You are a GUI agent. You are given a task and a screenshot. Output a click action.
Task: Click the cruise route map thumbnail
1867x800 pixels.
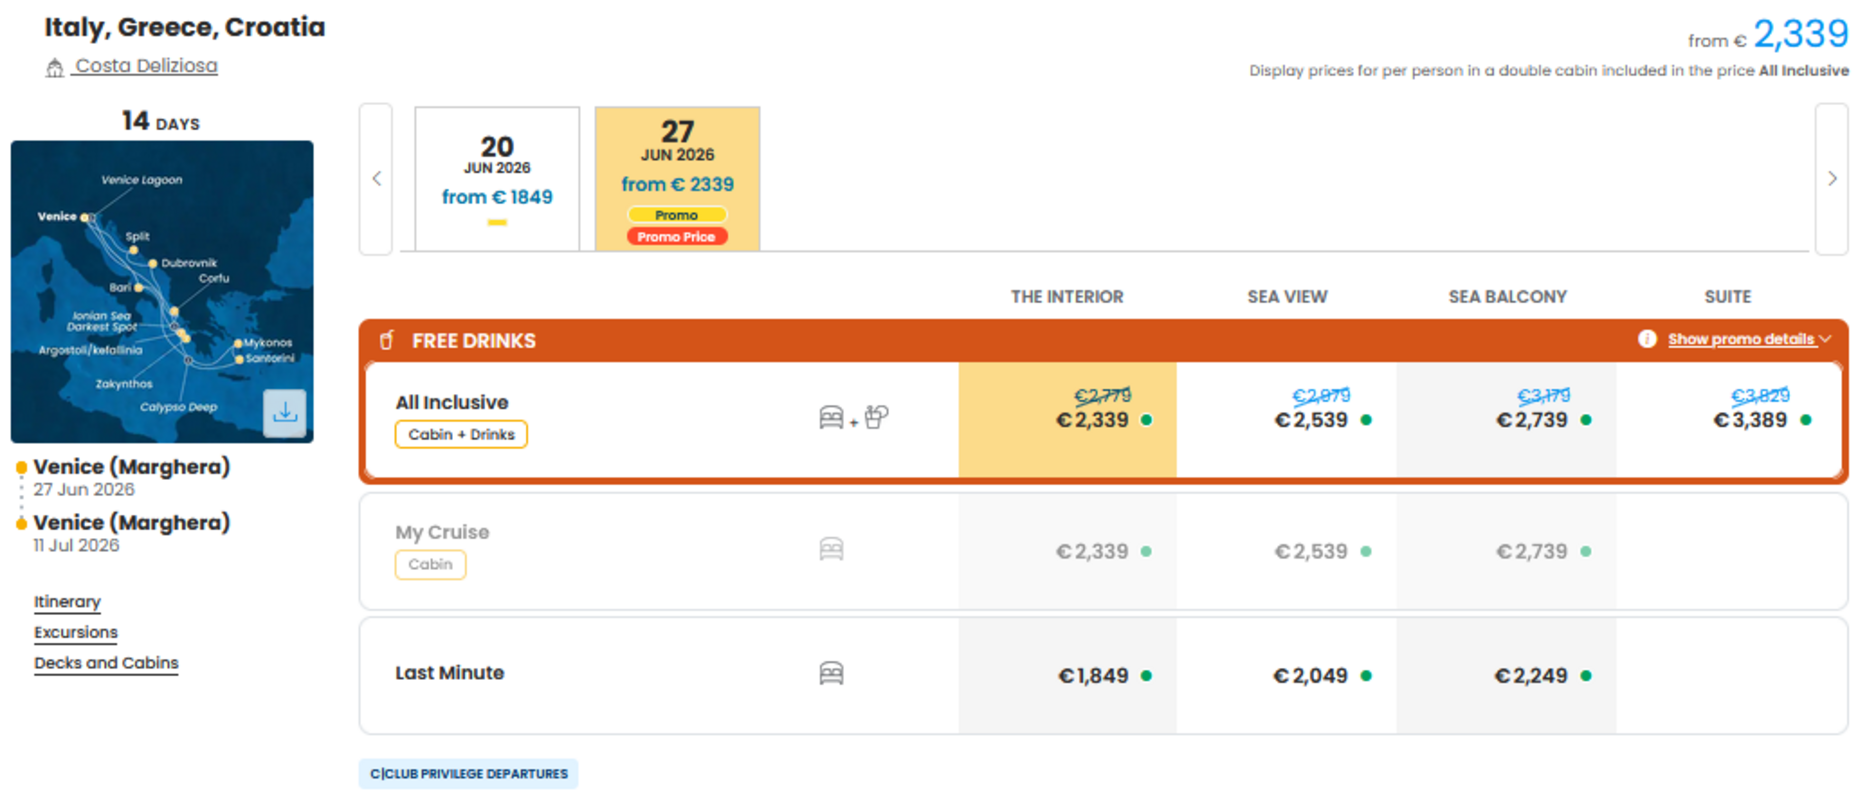tap(162, 292)
